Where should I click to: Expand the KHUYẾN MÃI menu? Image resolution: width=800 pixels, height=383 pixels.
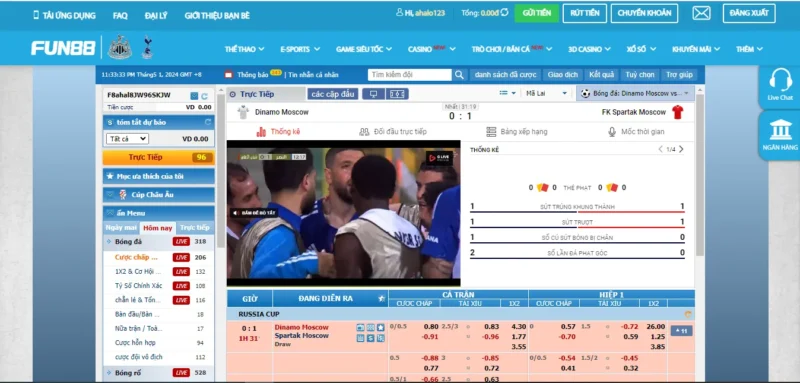696,49
